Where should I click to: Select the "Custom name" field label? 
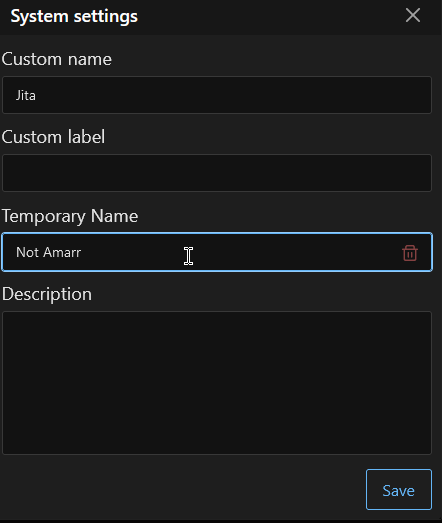(x=57, y=59)
